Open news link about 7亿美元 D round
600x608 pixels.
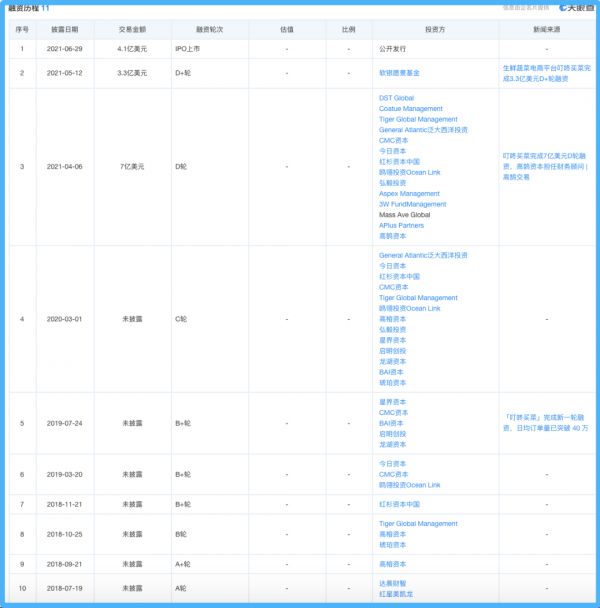[x=546, y=166]
